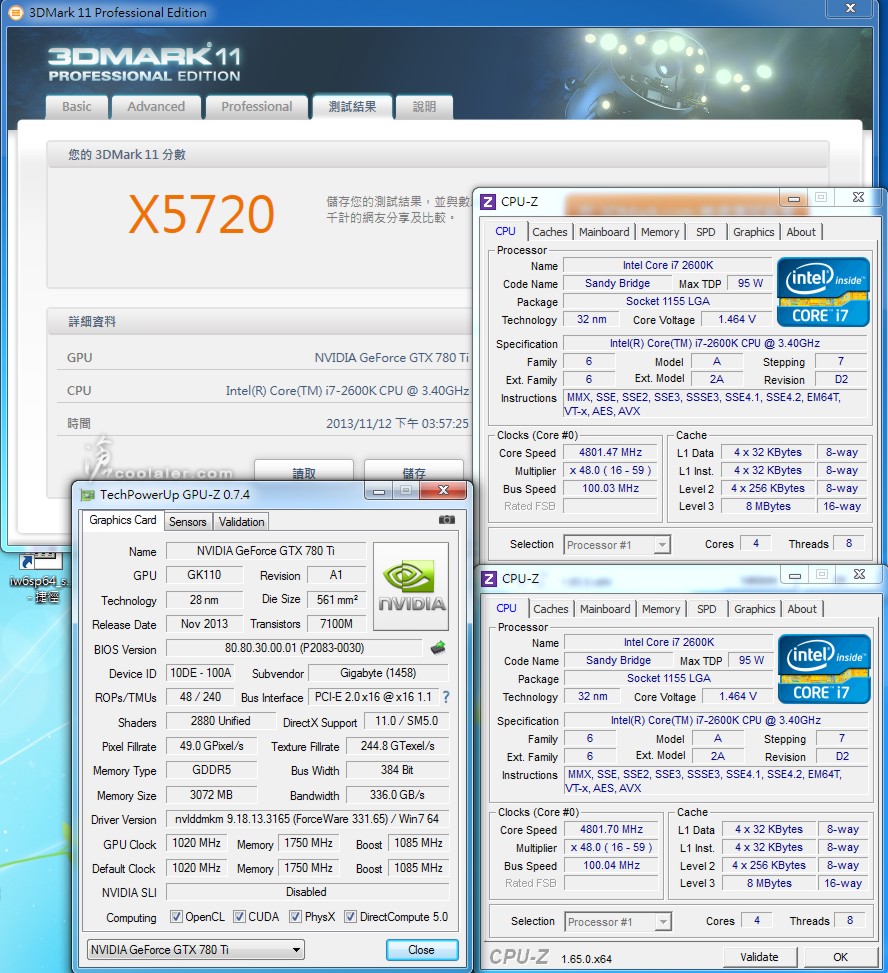The height and width of the screenshot is (973, 888).
Task: Click the NVIDIA logo in GPU-Z
Action: [x=411, y=586]
